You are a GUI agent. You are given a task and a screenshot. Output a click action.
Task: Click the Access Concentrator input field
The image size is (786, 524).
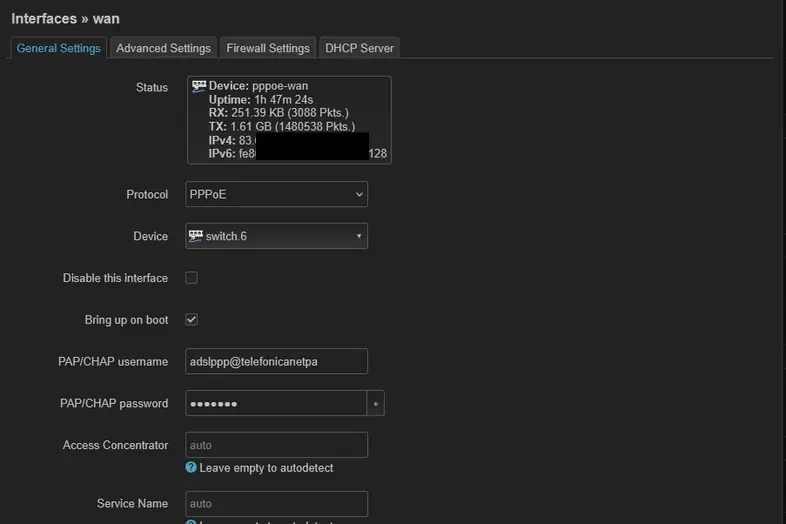[276, 445]
